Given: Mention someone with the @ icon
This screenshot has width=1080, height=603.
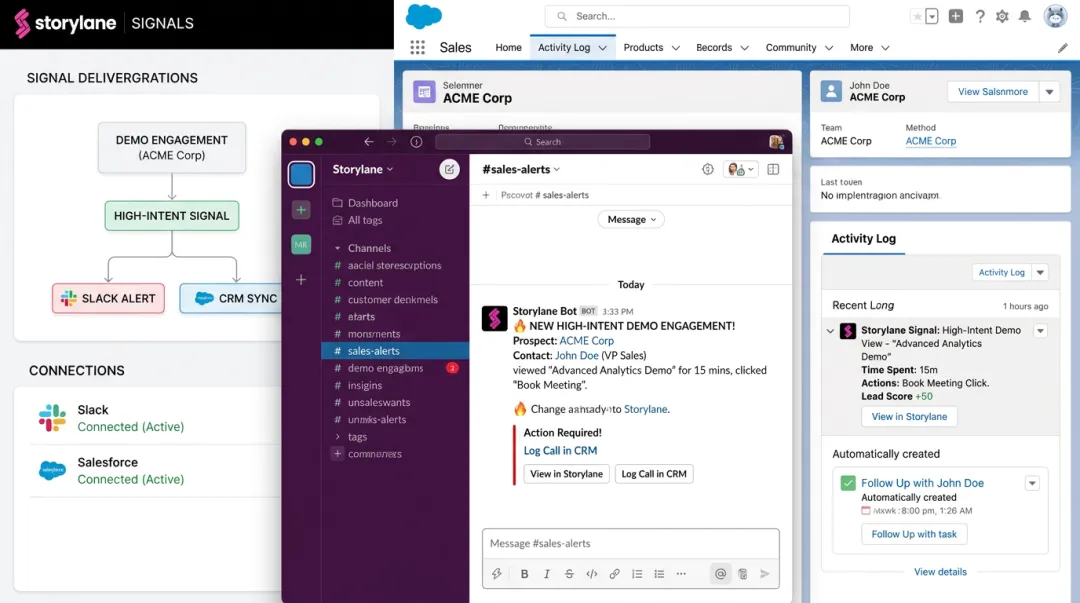Looking at the screenshot, I should click(720, 573).
